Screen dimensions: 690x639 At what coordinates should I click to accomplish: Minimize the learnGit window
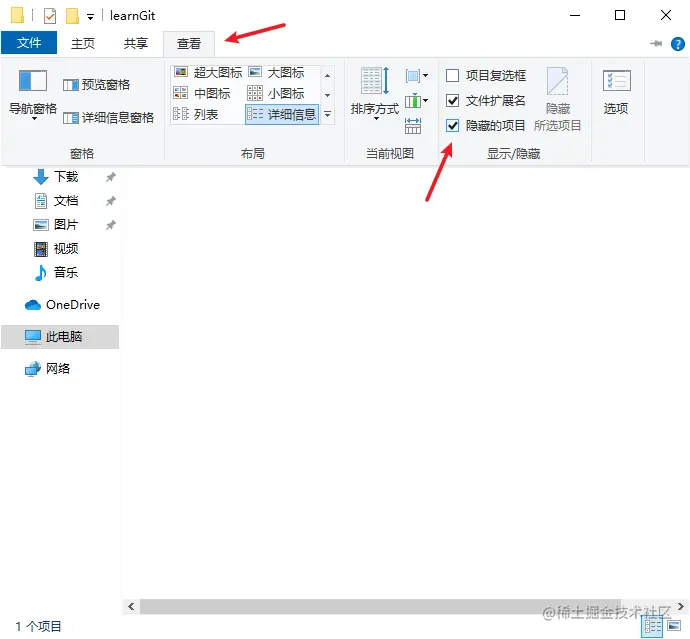pos(575,15)
